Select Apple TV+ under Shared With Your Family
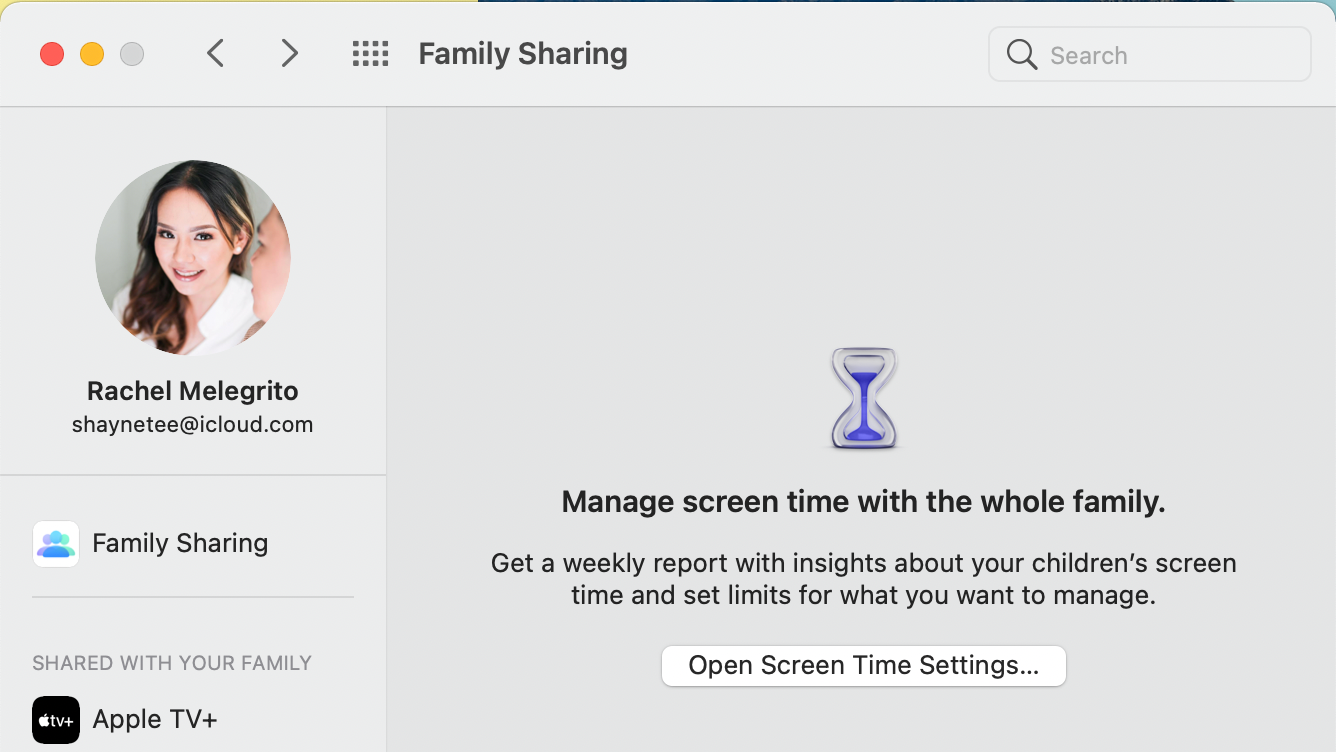1336x752 pixels. click(155, 719)
